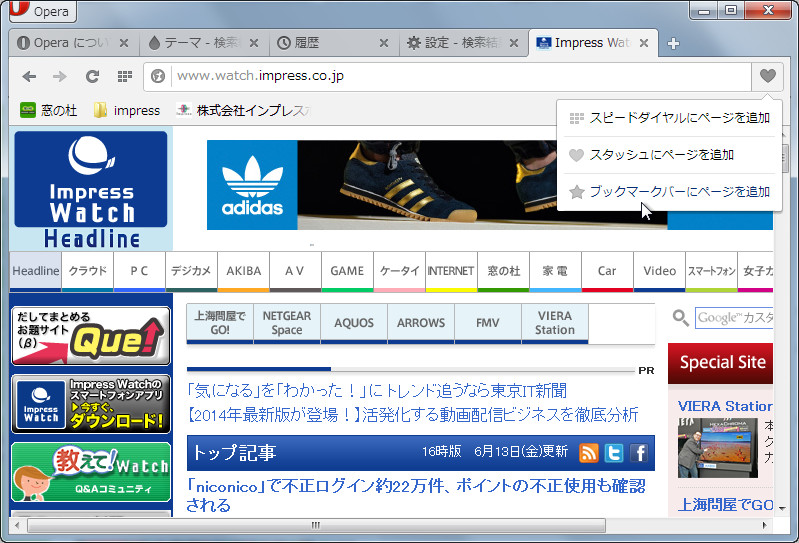Select the 'AKIBA' site nav tab
This screenshot has height=543, width=799.
tap(244, 271)
